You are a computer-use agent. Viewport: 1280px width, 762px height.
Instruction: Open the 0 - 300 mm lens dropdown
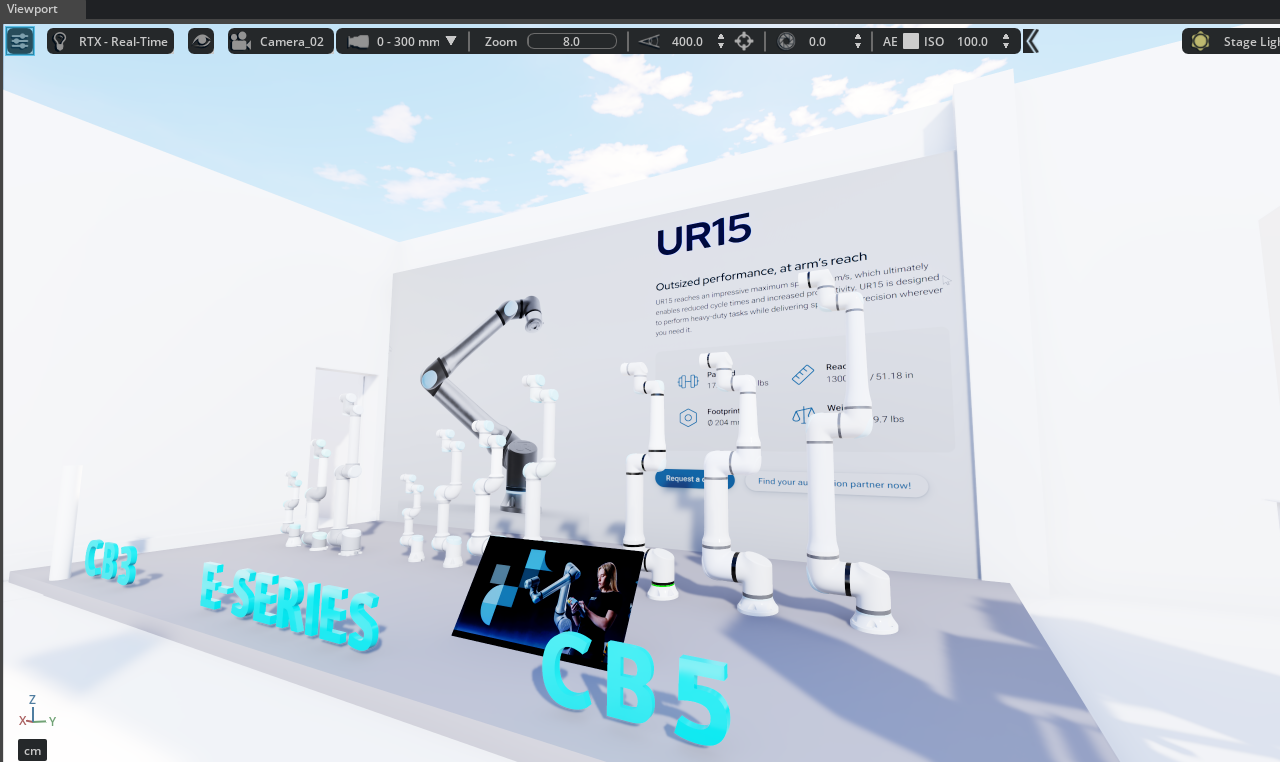tap(402, 41)
